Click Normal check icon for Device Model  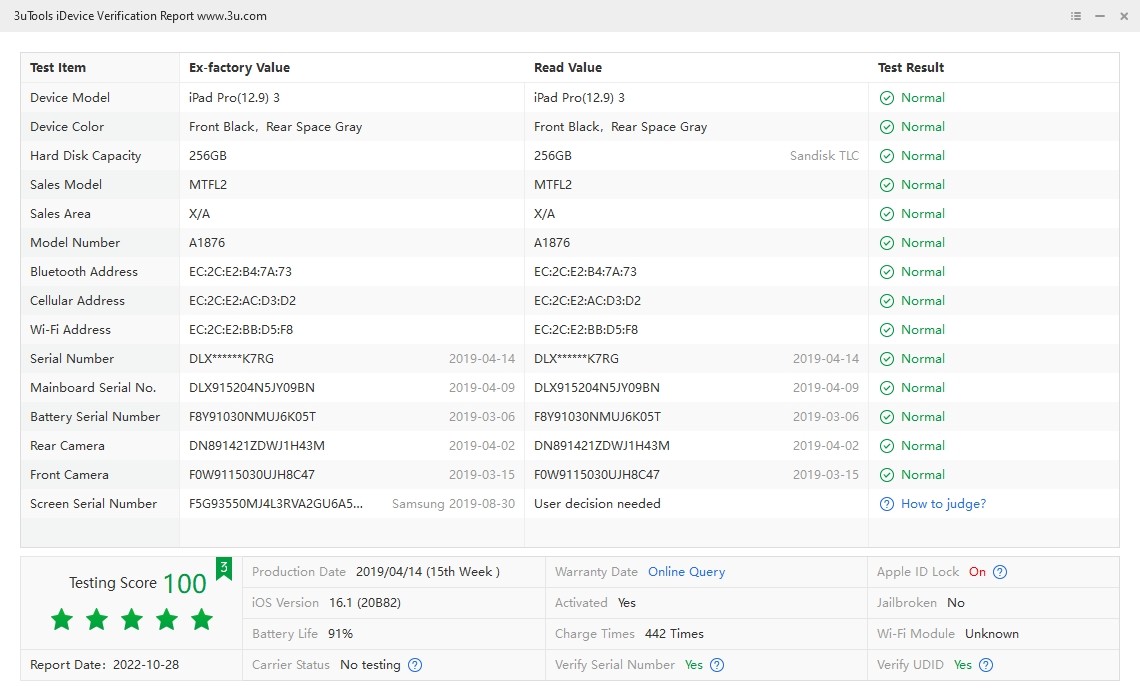pos(886,98)
